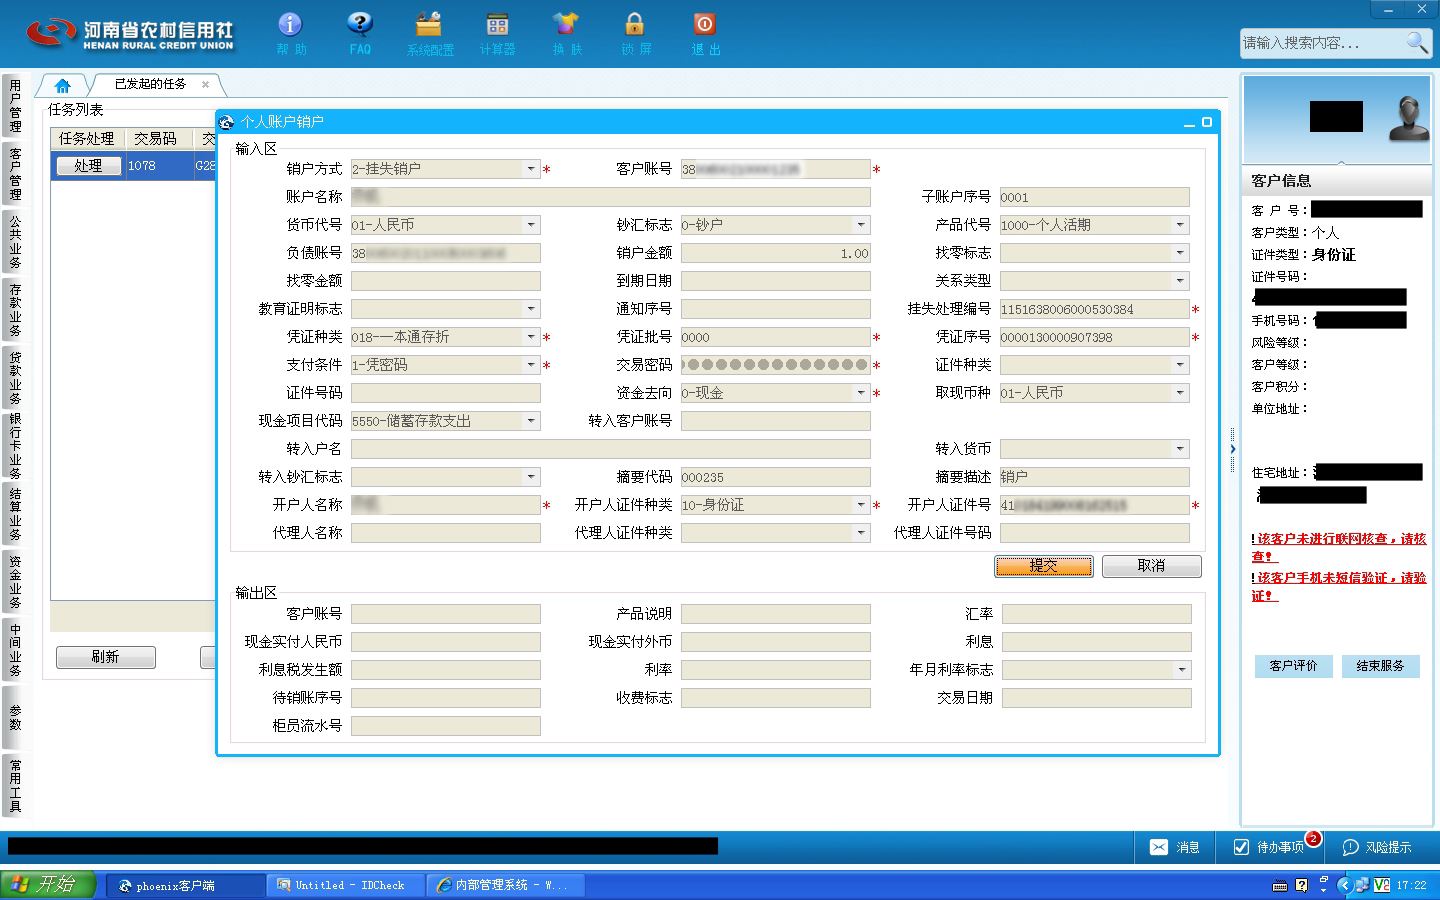This screenshot has width=1440, height=900.
Task: Open 待办事项 pending tasks
Action: point(1269,847)
